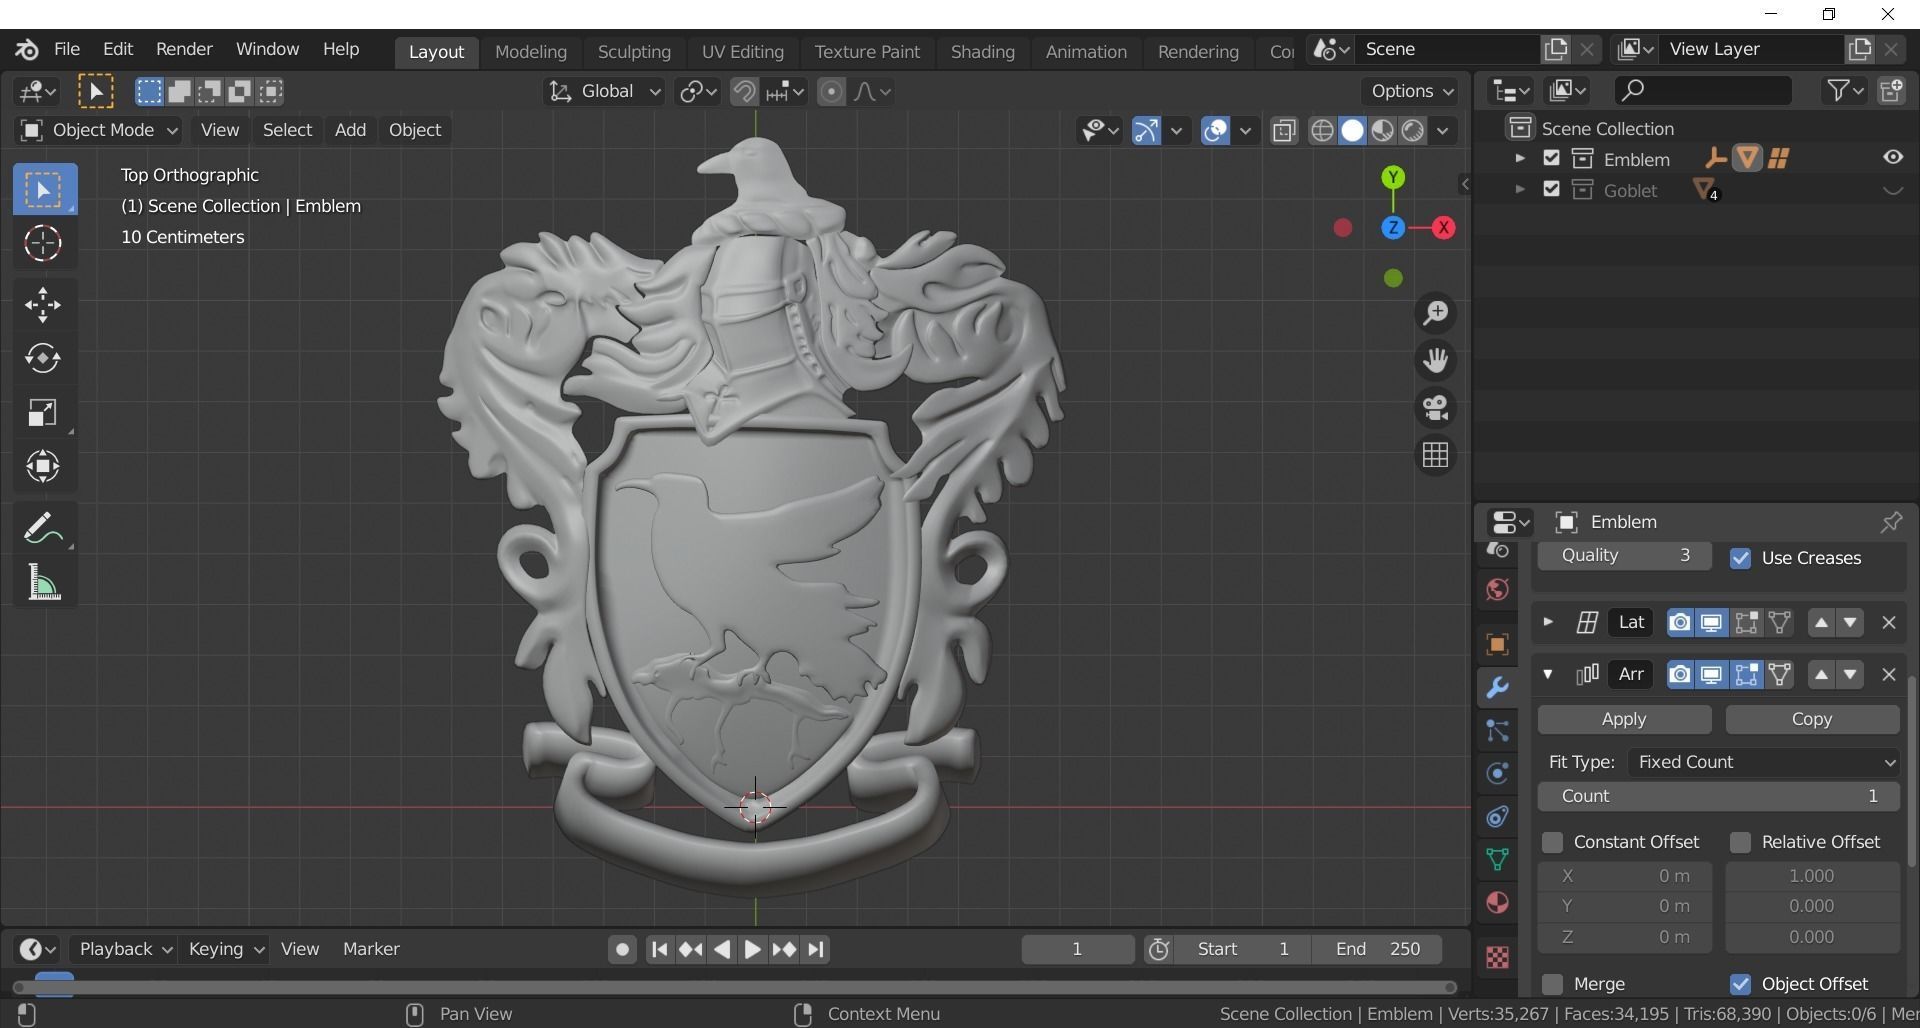Open the Object properties tab
1920x1028 pixels.
click(x=1497, y=645)
